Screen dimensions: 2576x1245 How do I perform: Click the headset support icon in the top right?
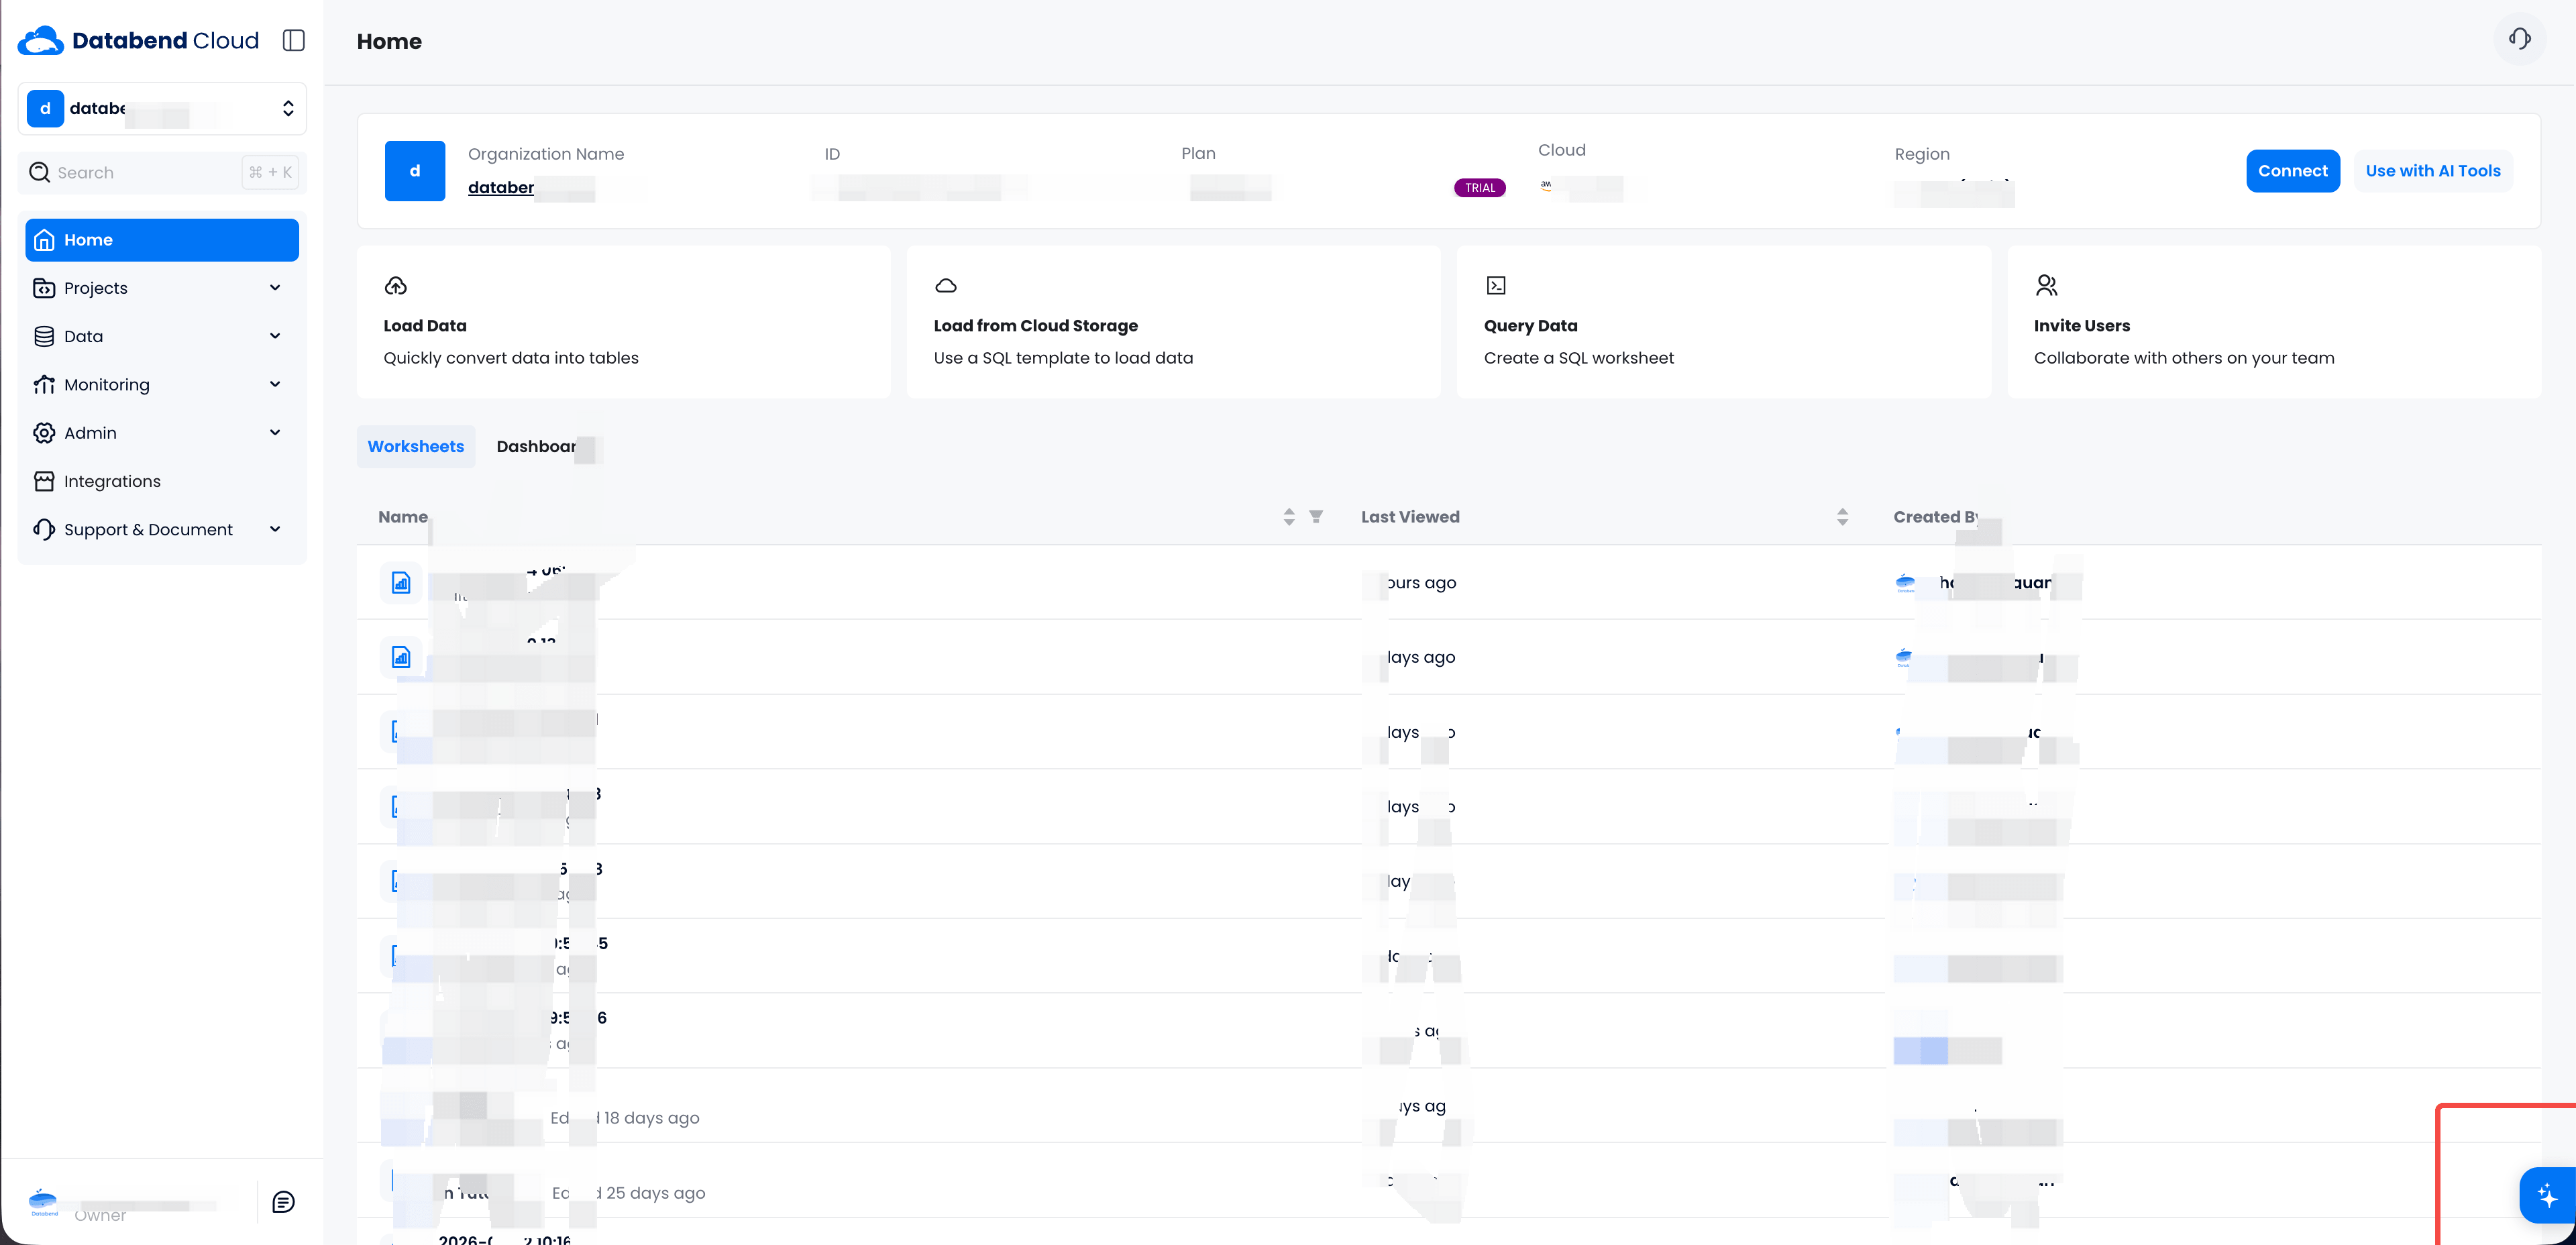tap(2520, 39)
